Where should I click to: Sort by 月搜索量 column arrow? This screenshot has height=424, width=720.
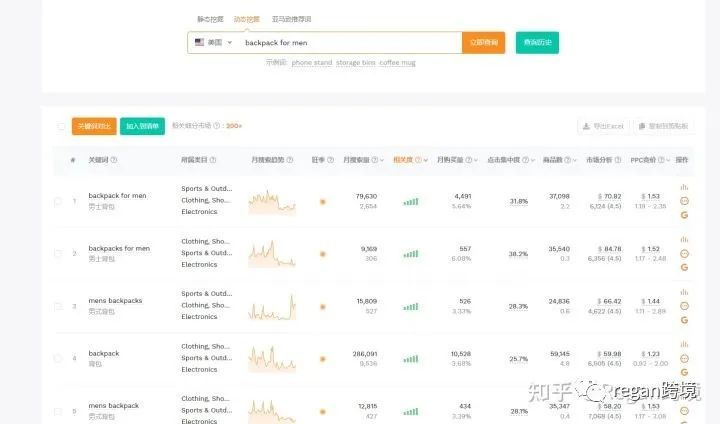coord(382,160)
